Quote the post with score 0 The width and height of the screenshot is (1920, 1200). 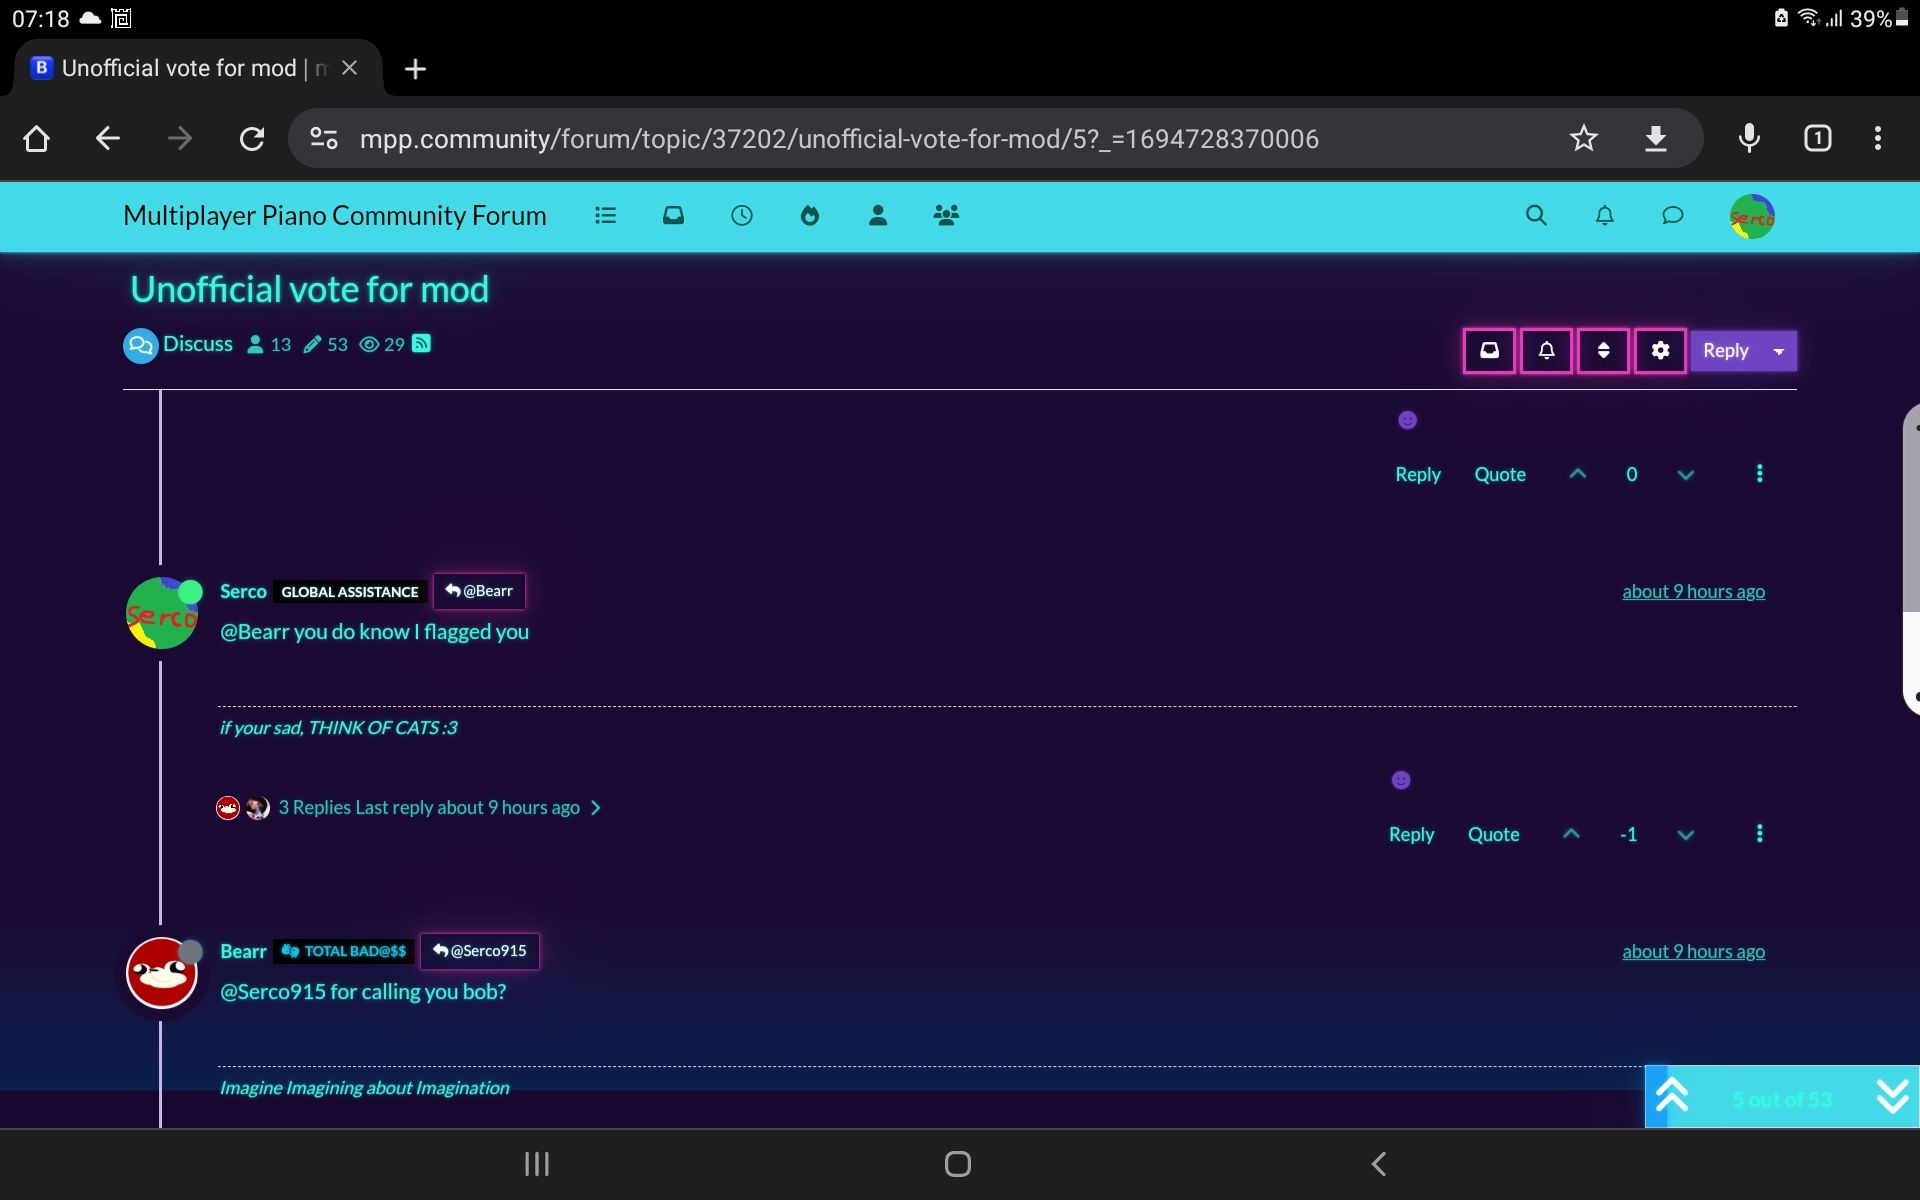pyautogui.click(x=1499, y=474)
